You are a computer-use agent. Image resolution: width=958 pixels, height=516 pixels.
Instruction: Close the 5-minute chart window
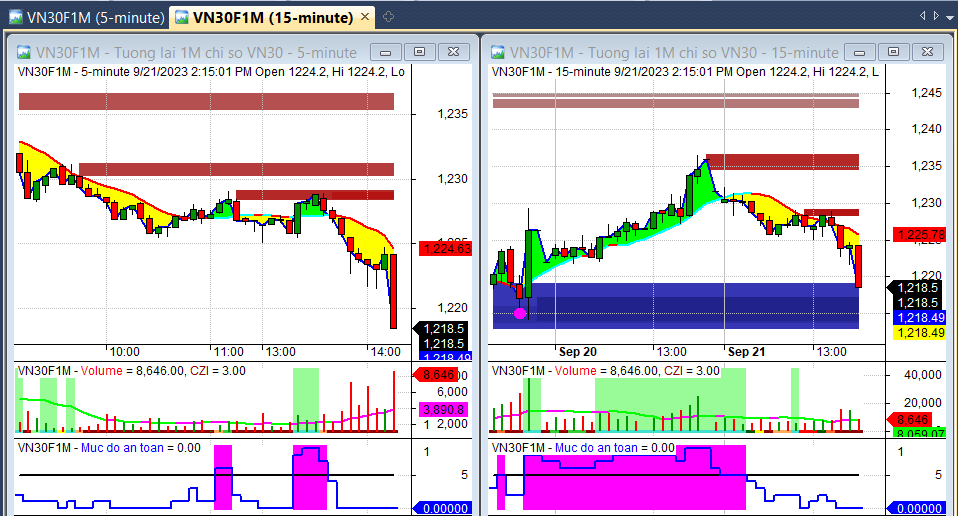tap(453, 52)
